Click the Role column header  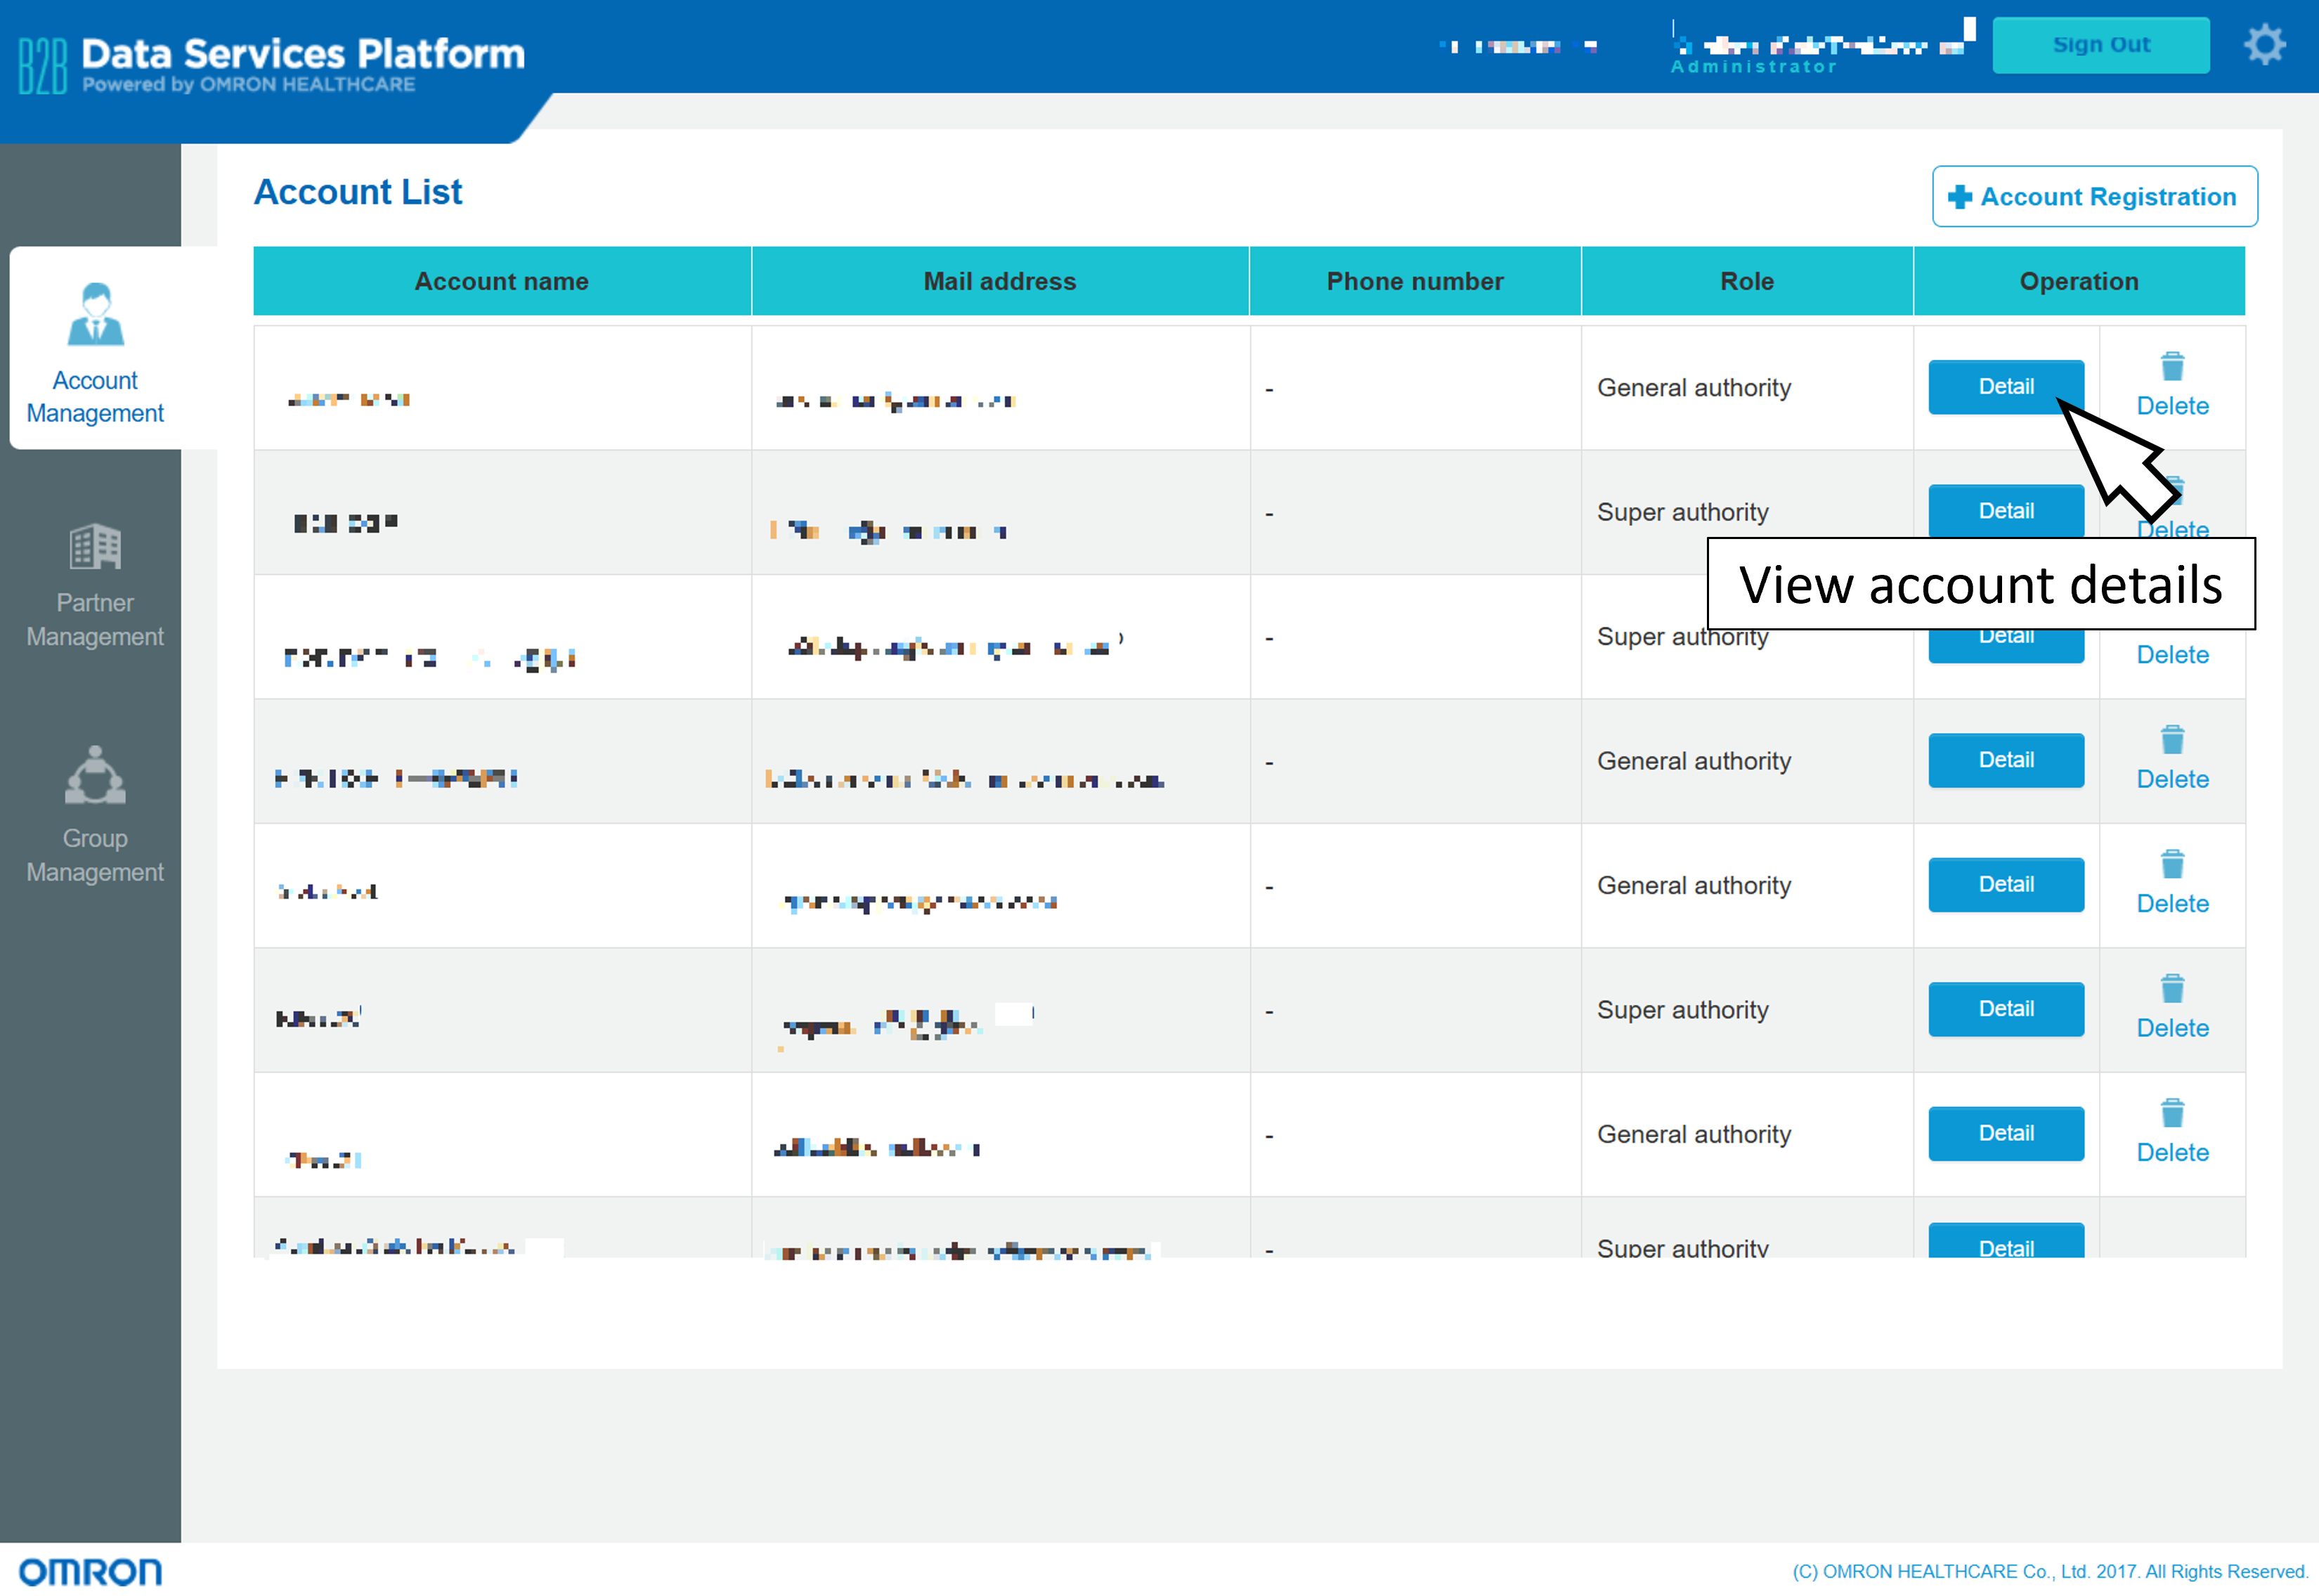(1746, 282)
